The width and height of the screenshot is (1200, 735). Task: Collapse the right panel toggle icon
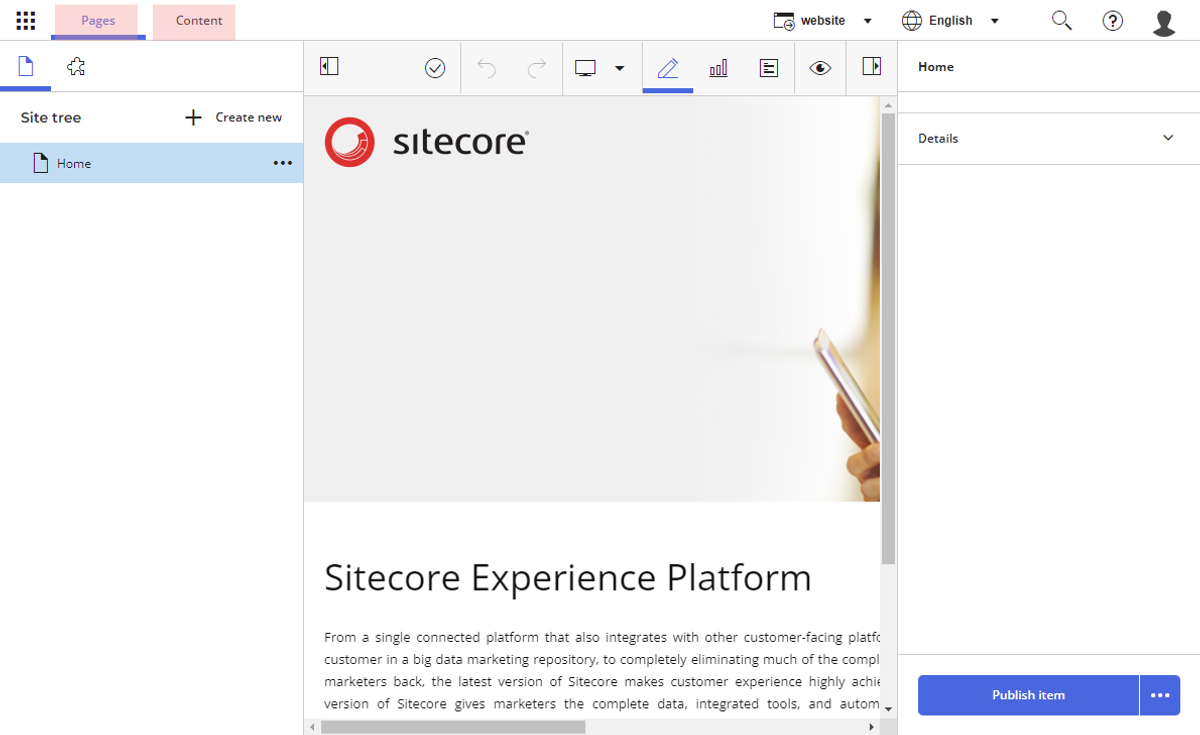871,66
